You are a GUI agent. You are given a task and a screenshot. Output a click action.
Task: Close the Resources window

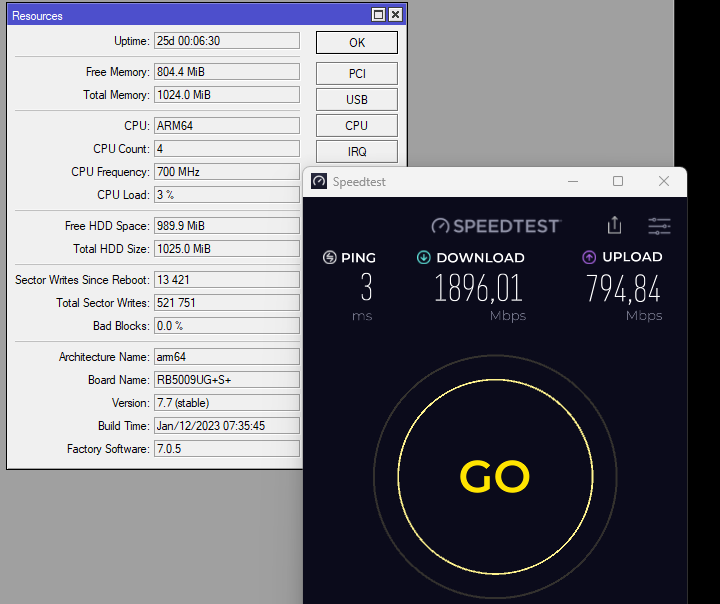point(395,15)
